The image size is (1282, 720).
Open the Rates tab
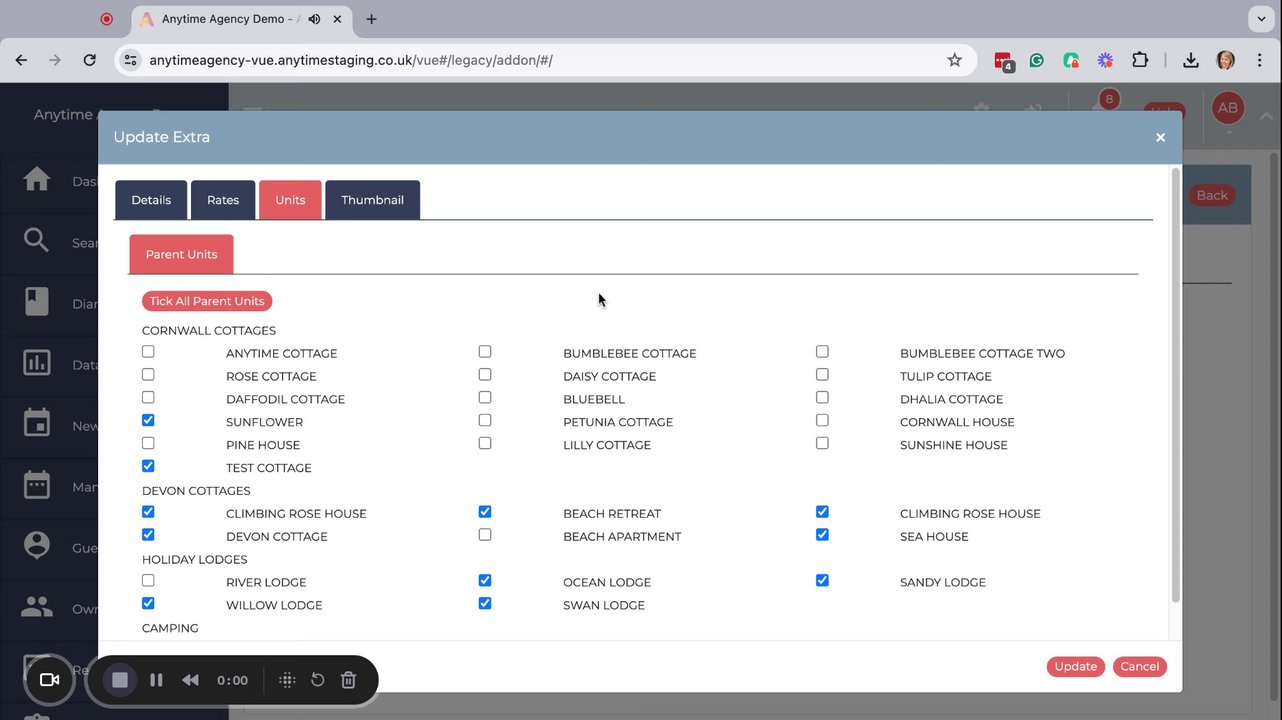click(x=223, y=200)
